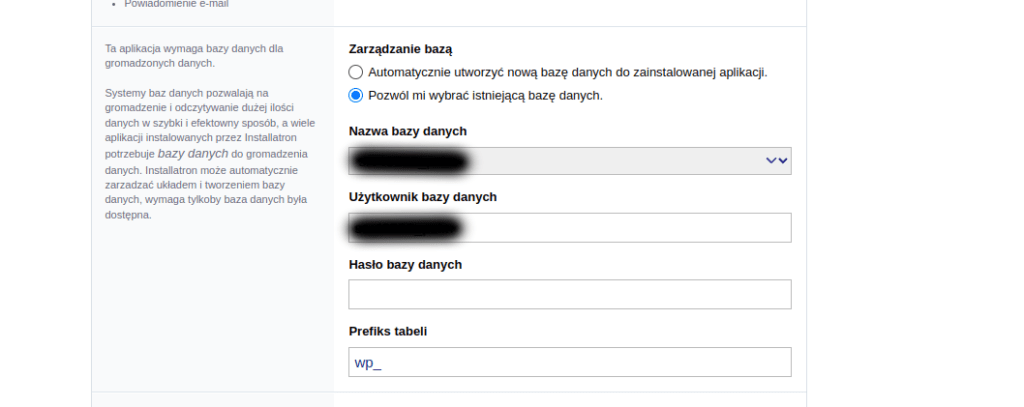Click the 'Hasło bazy danych' label
Screen dimensions: 1024x407
pyautogui.click(x=405, y=265)
